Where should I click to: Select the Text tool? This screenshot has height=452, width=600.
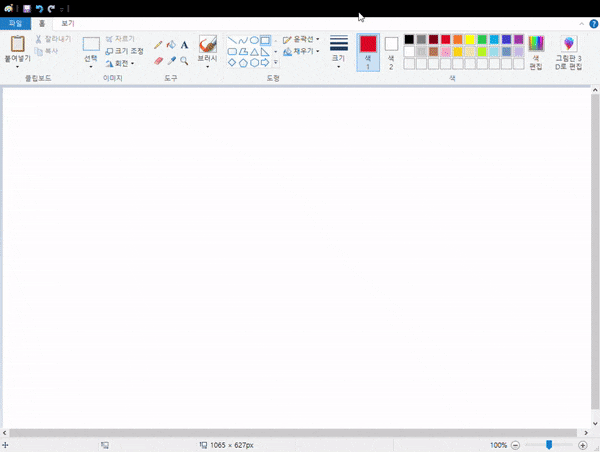pyautogui.click(x=184, y=45)
